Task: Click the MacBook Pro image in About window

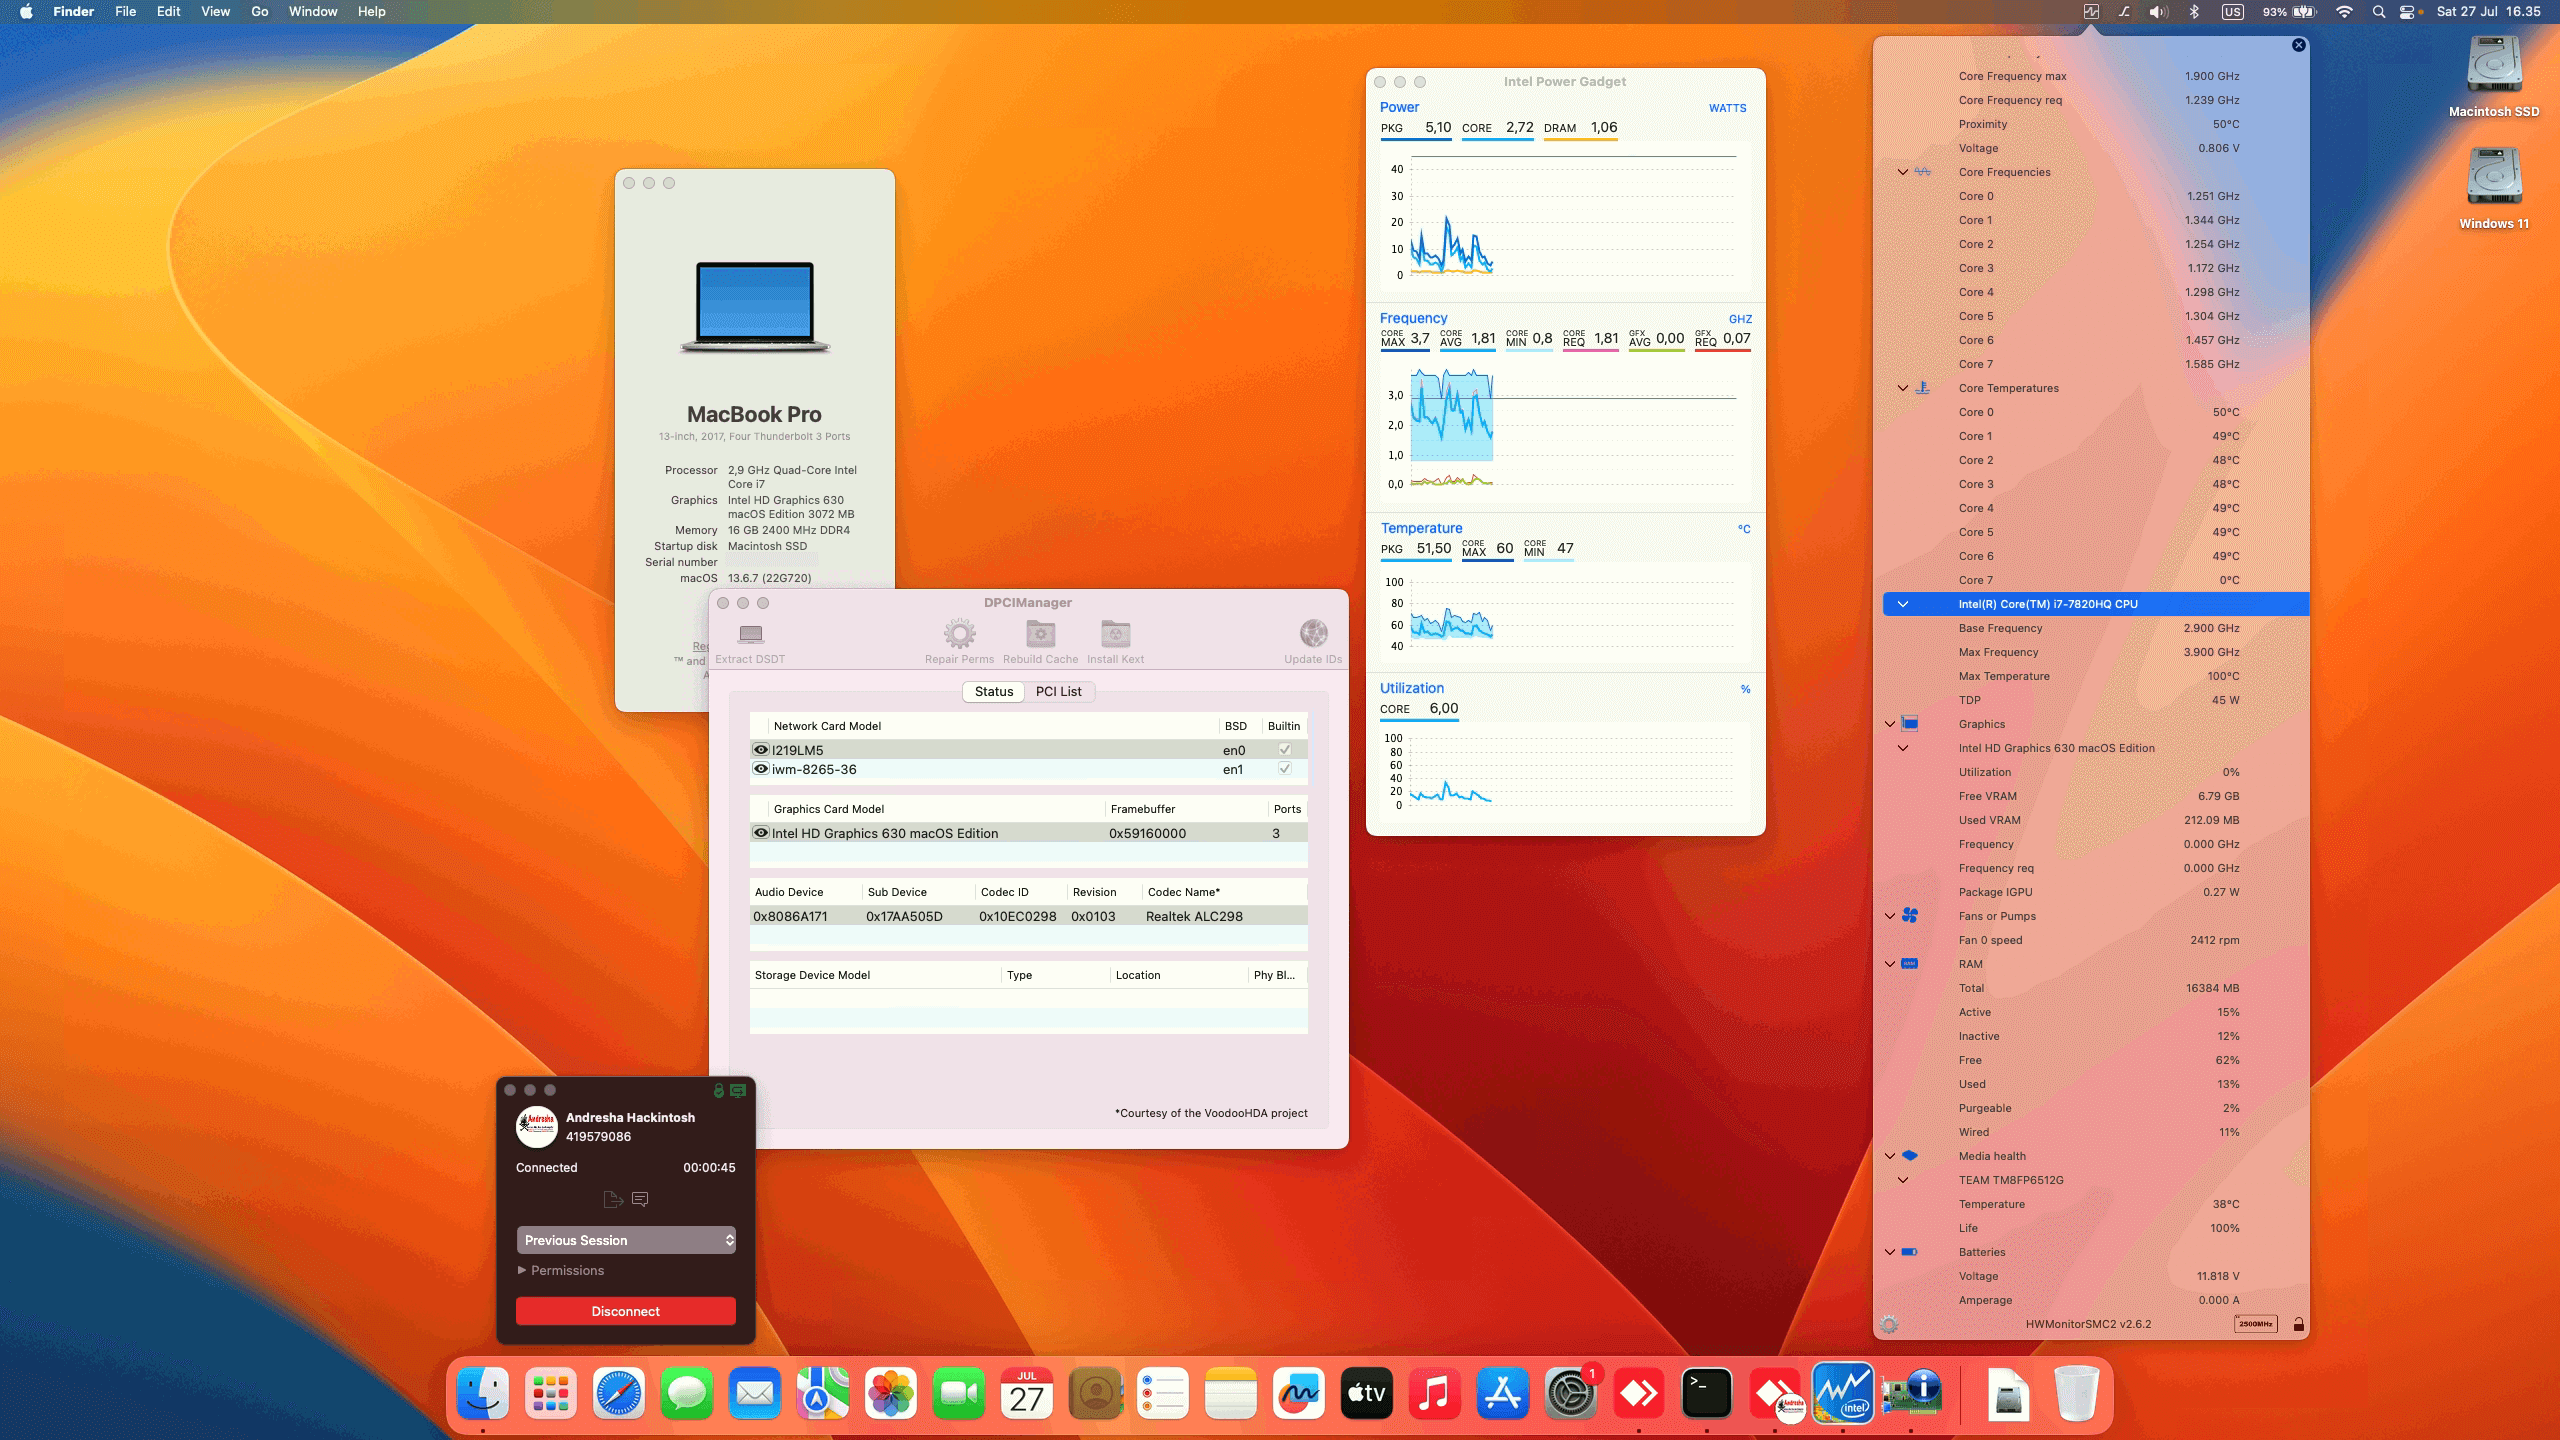Action: point(755,307)
